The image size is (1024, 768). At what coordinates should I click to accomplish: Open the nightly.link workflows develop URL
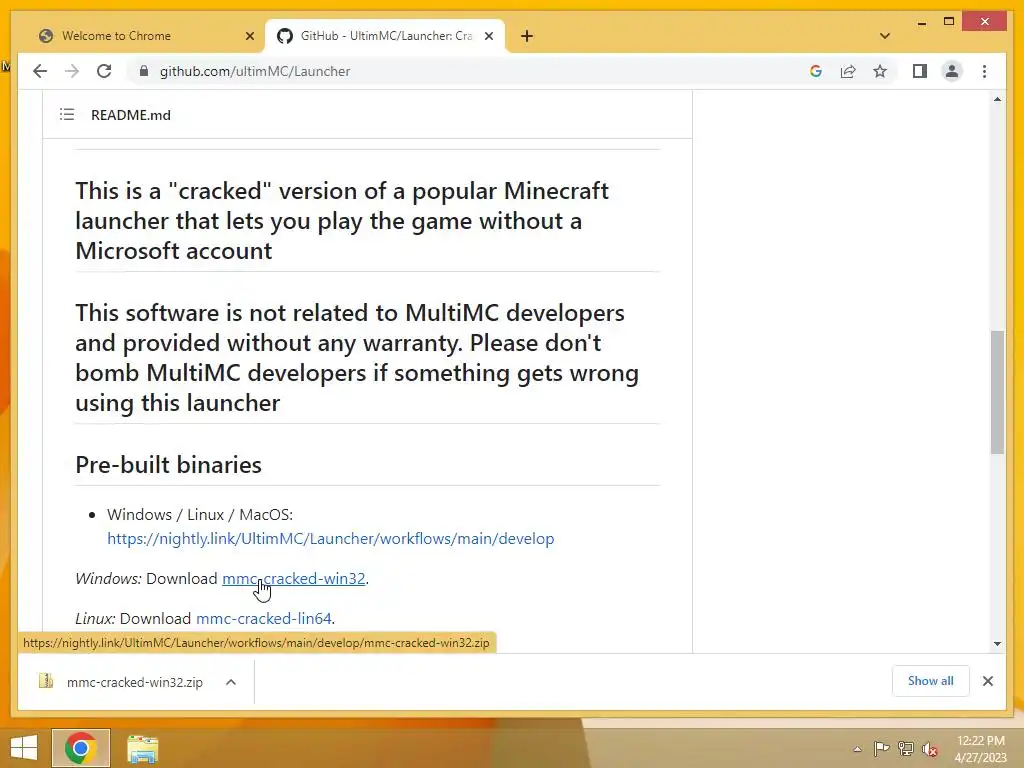pyautogui.click(x=330, y=539)
